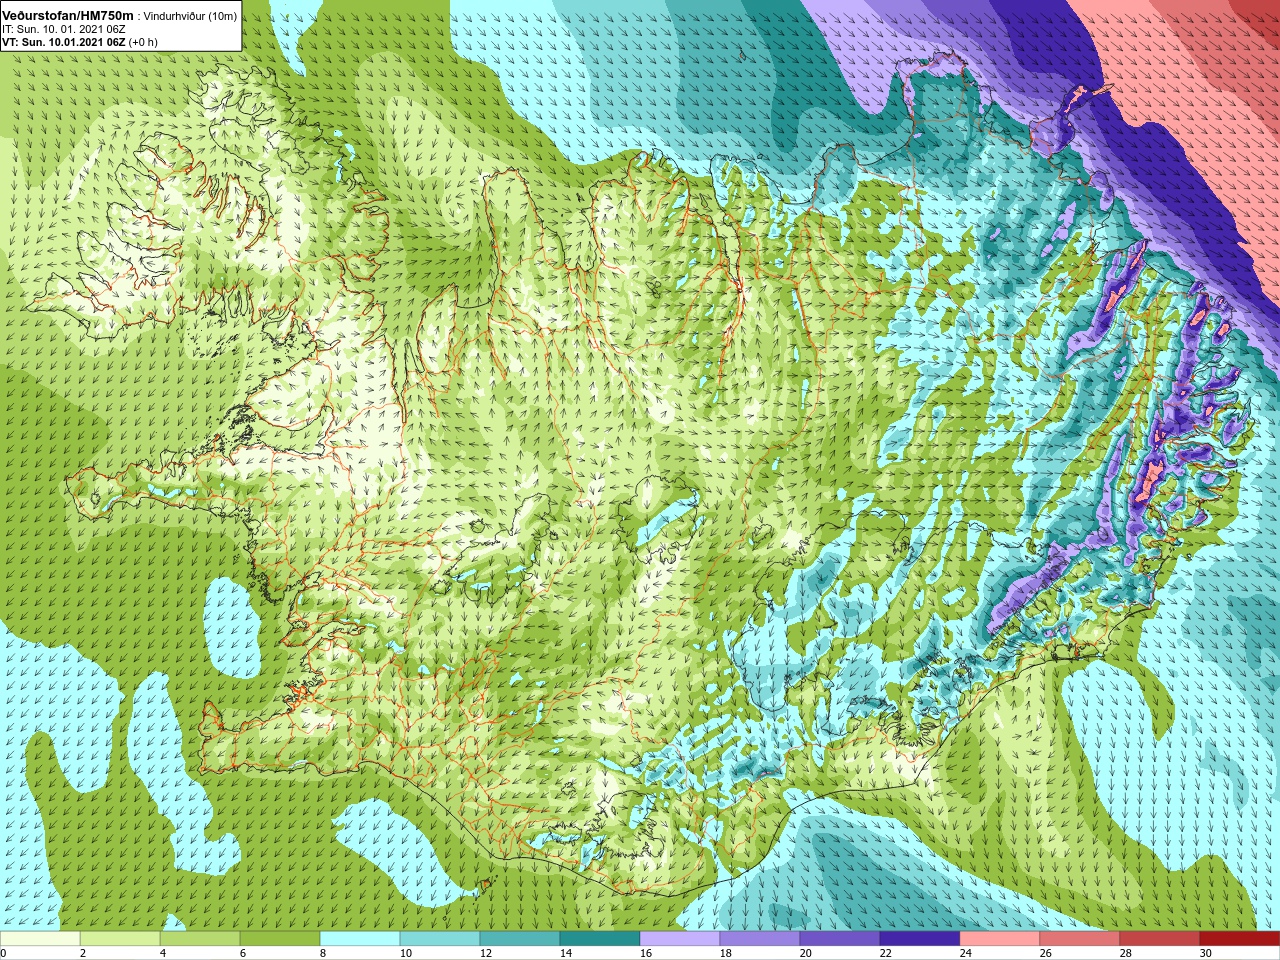The width and height of the screenshot is (1280, 960).
Task: Click the legend scale label 28
Action: pyautogui.click(x=1126, y=953)
